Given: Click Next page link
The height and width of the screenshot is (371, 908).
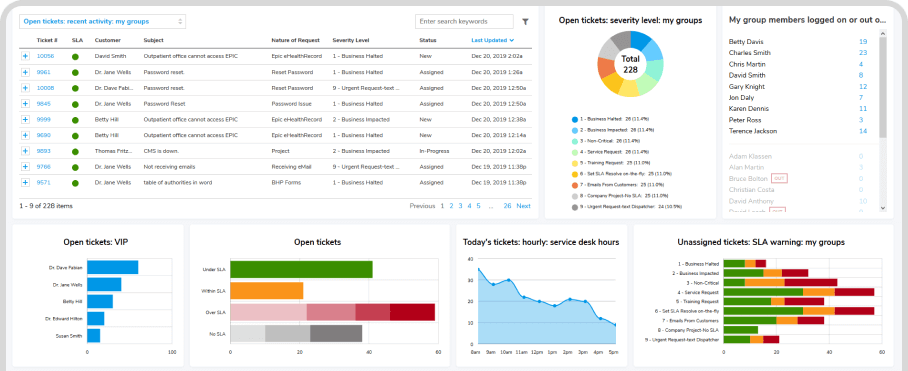Looking at the screenshot, I should tap(523, 206).
